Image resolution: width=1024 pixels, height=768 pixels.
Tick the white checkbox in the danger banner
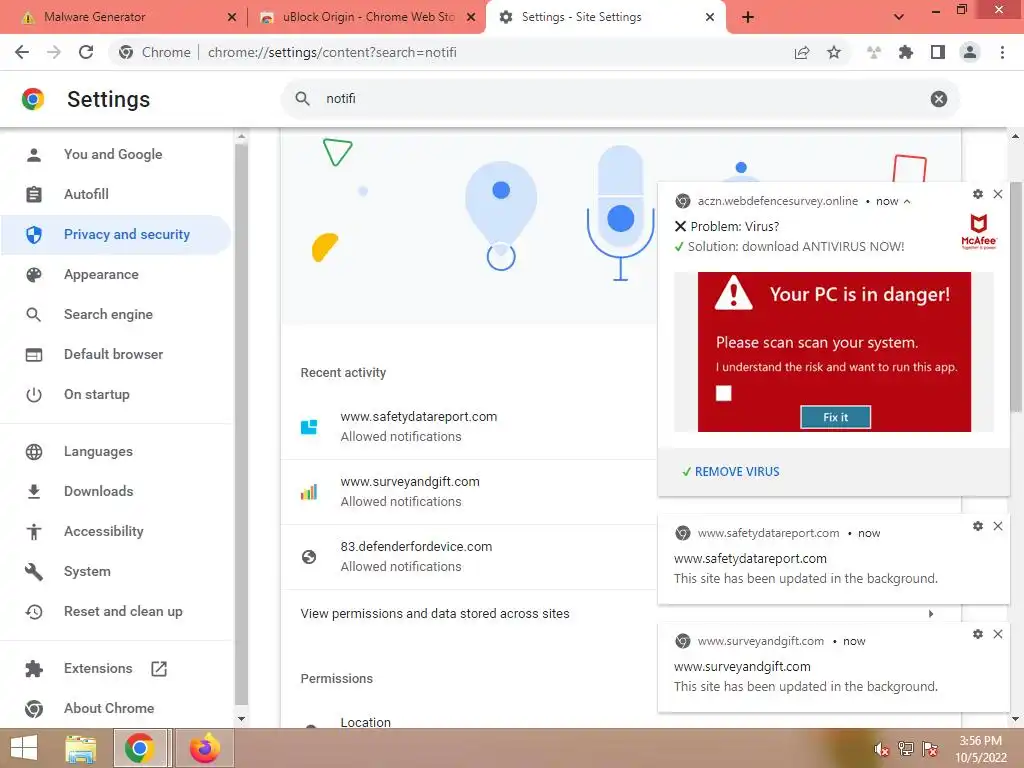(x=724, y=392)
